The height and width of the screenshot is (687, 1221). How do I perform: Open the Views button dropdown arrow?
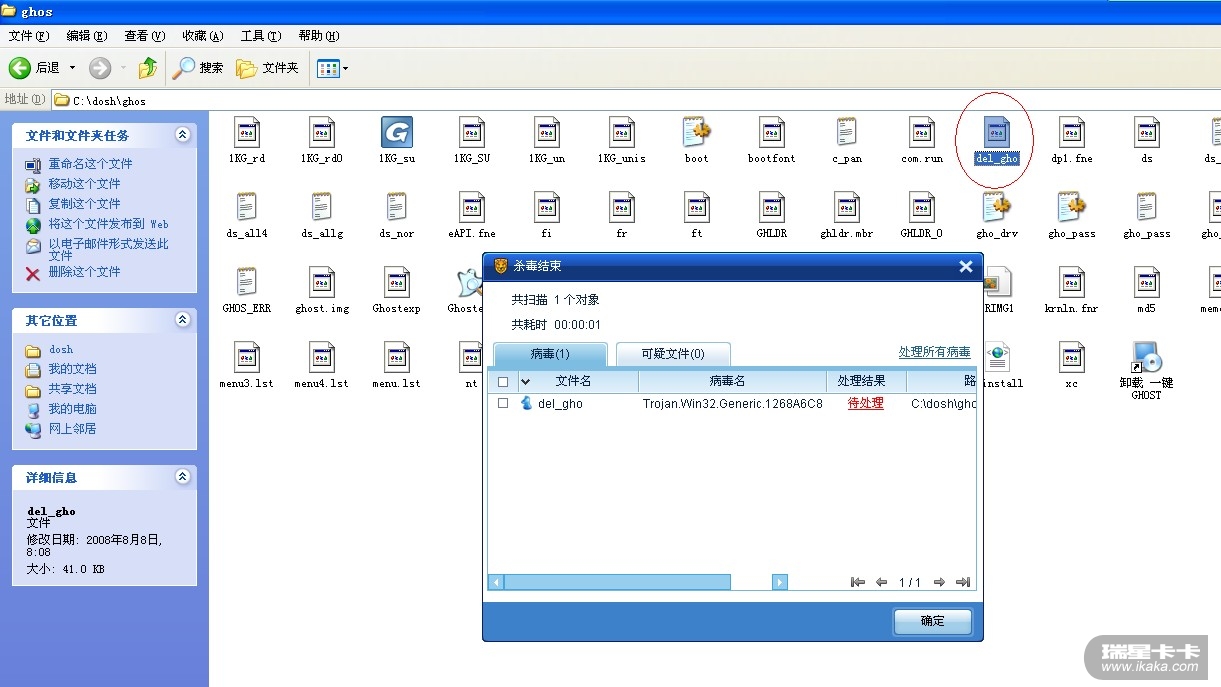[x=346, y=69]
